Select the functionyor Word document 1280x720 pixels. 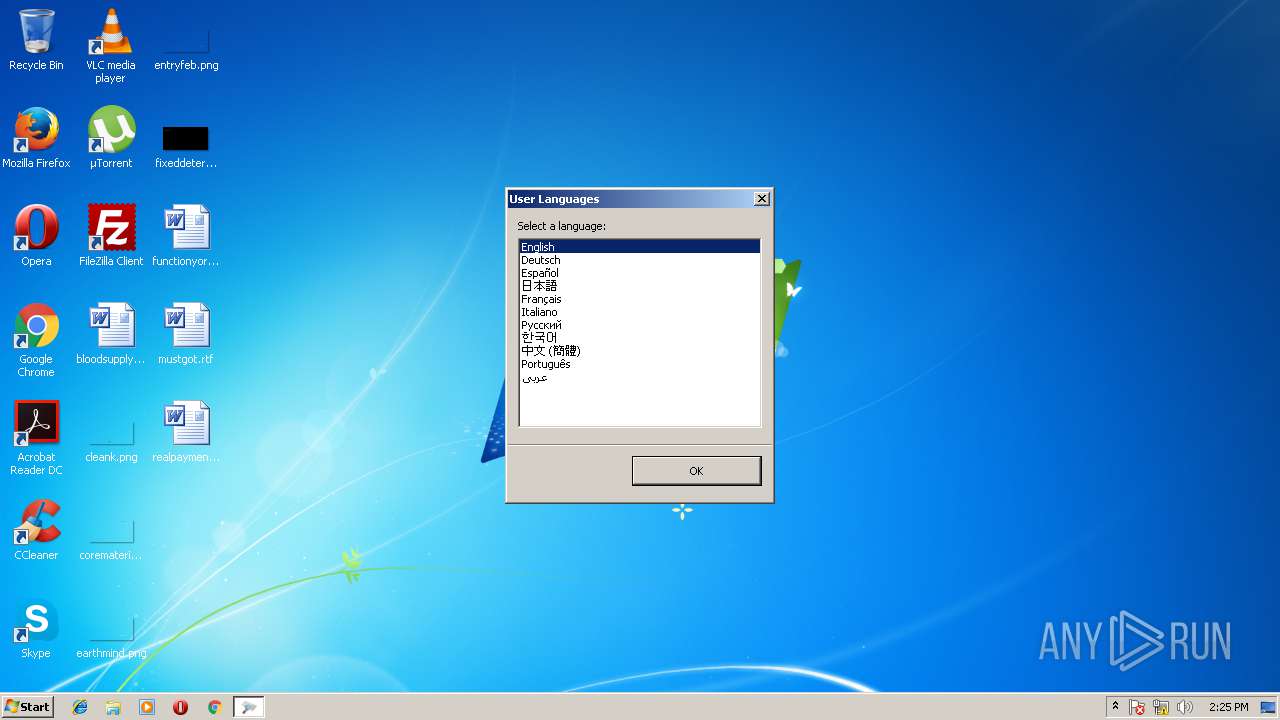(x=186, y=236)
